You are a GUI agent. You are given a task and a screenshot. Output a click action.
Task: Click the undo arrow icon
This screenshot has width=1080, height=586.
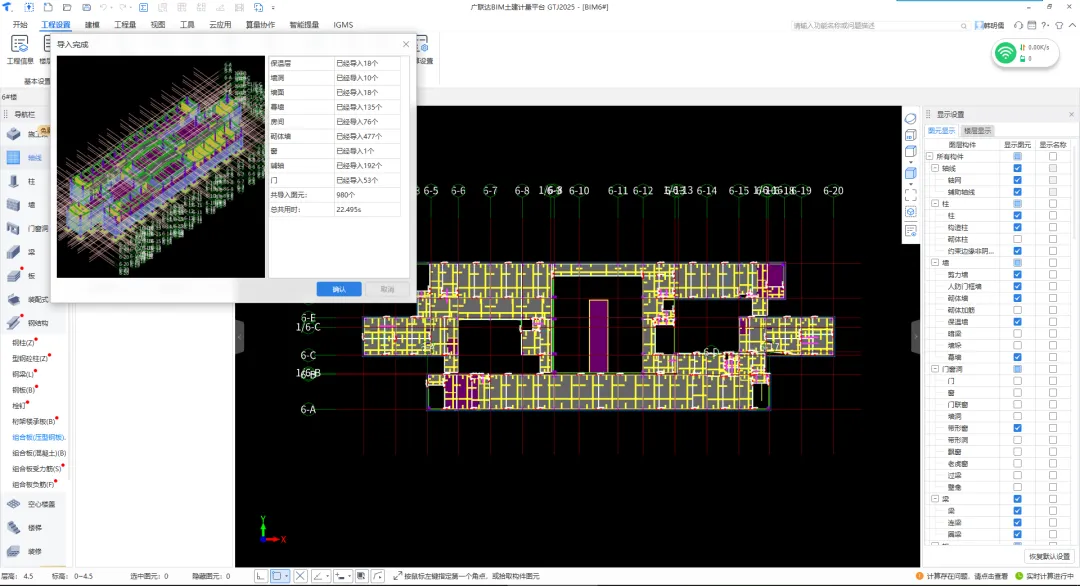(x=103, y=7)
